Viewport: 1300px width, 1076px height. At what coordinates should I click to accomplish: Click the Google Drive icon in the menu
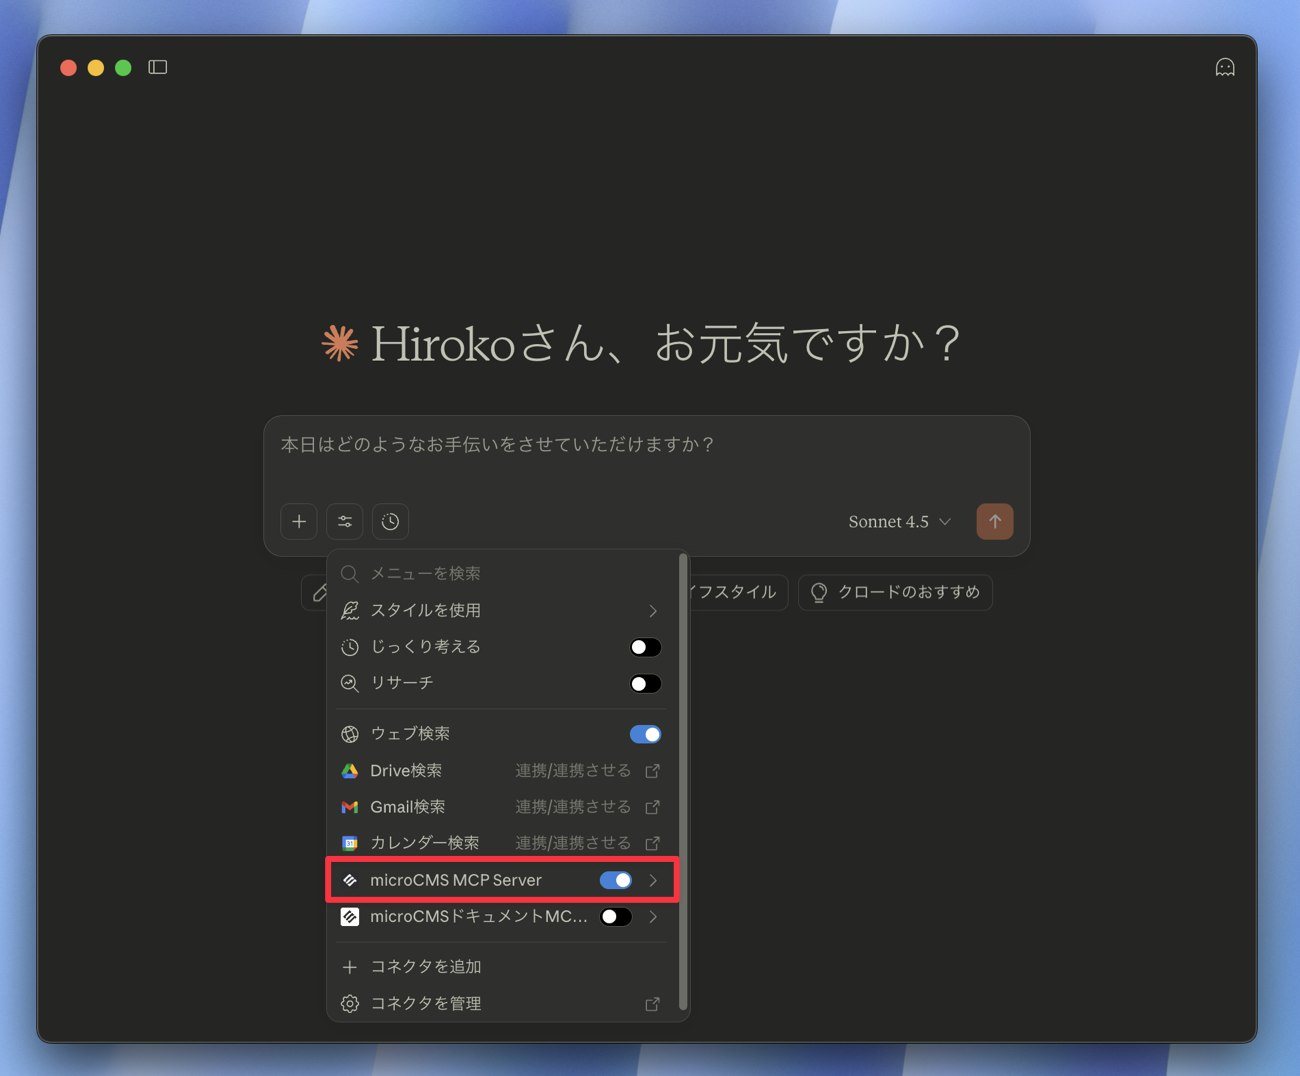350,770
